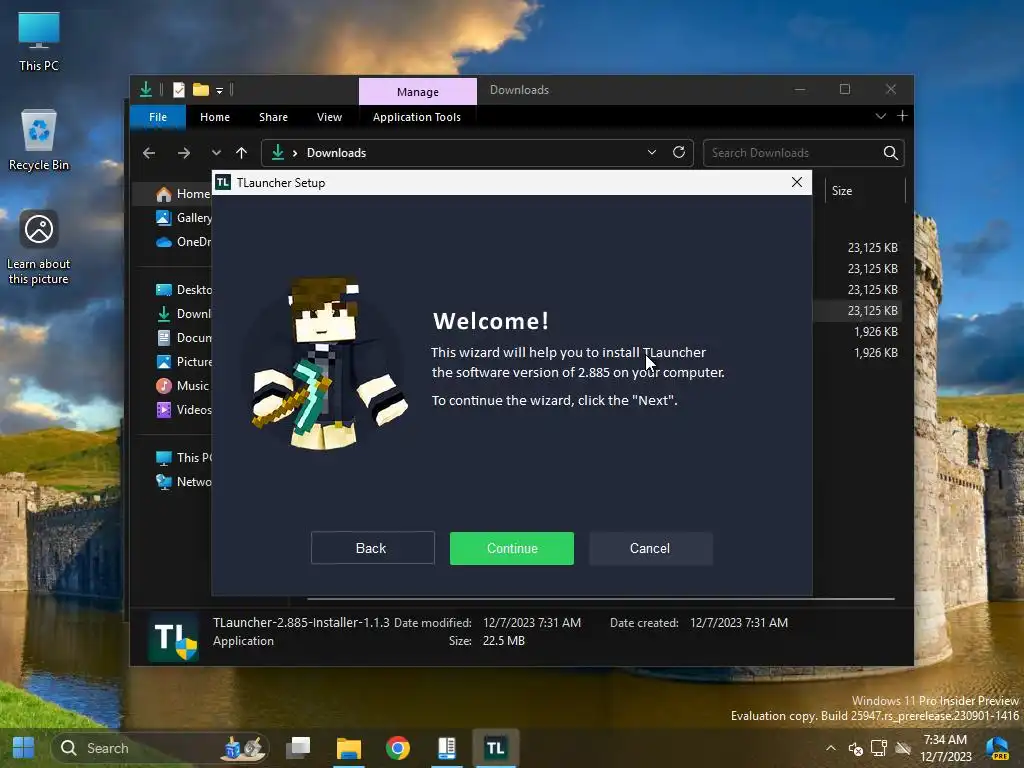Screen dimensions: 1024x768
Task: Click Learn about this picture icon
Action: pos(39,248)
